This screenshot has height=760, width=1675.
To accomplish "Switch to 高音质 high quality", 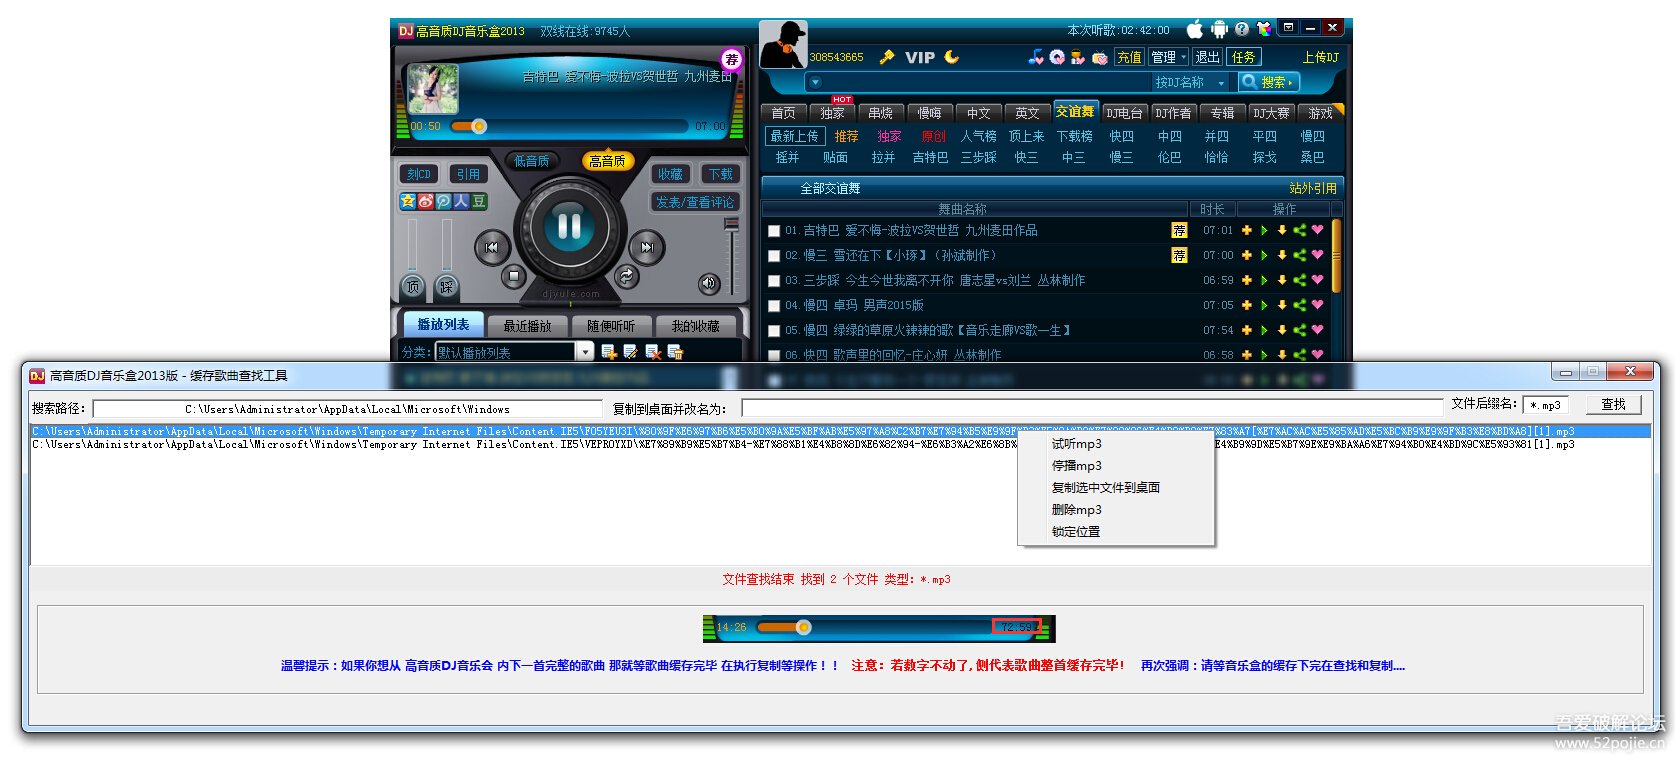I will (607, 161).
